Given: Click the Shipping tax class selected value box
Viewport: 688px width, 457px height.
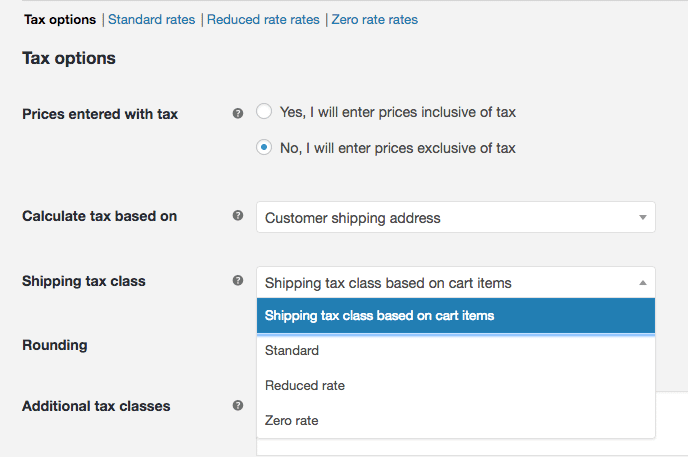Looking at the screenshot, I should 456,282.
